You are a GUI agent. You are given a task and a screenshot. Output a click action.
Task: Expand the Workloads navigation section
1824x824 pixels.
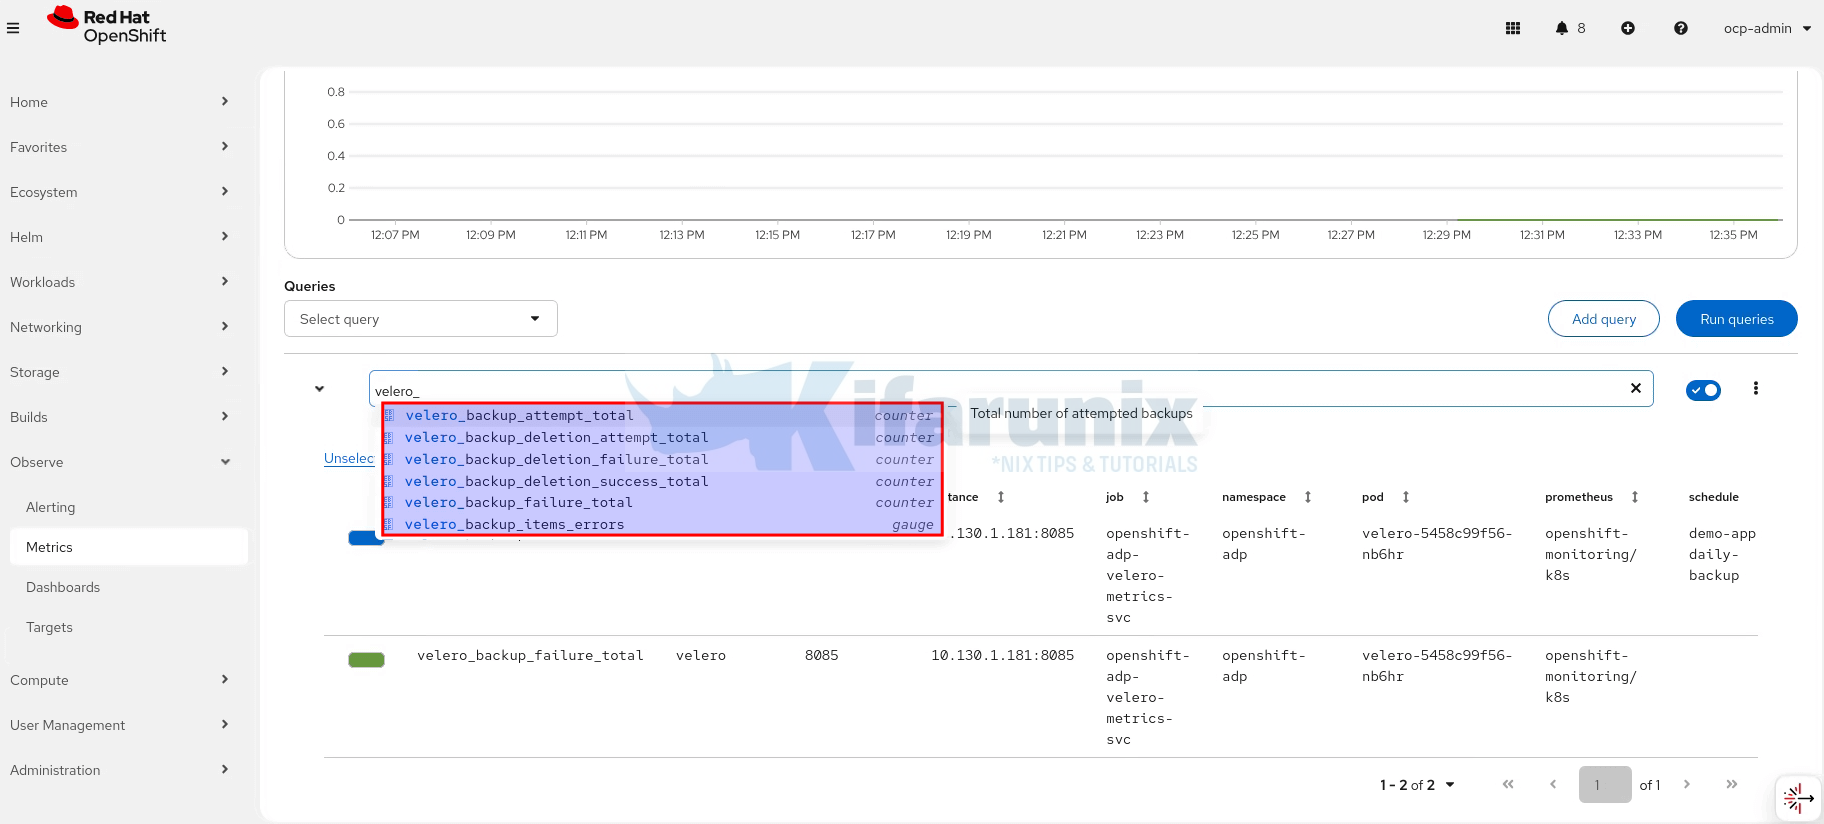tap(120, 282)
